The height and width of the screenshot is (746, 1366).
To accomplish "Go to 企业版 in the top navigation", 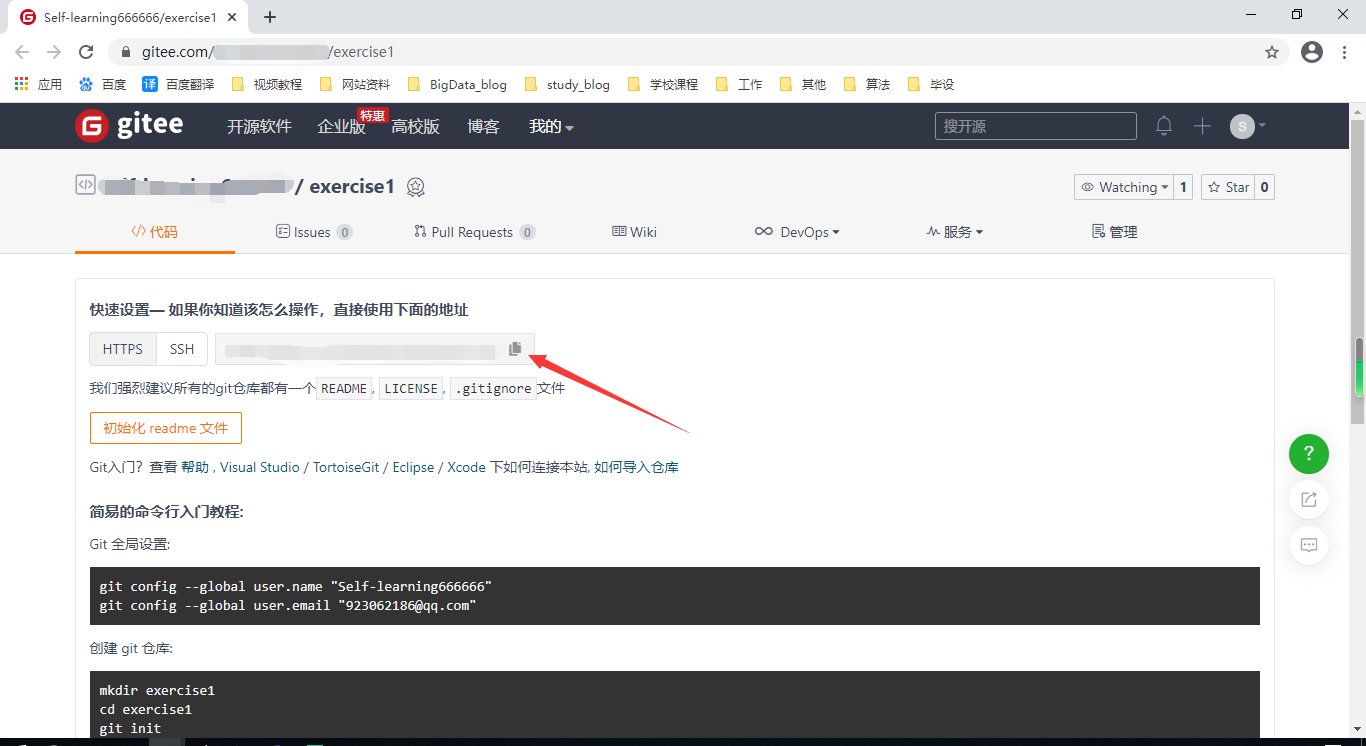I will (x=341, y=127).
